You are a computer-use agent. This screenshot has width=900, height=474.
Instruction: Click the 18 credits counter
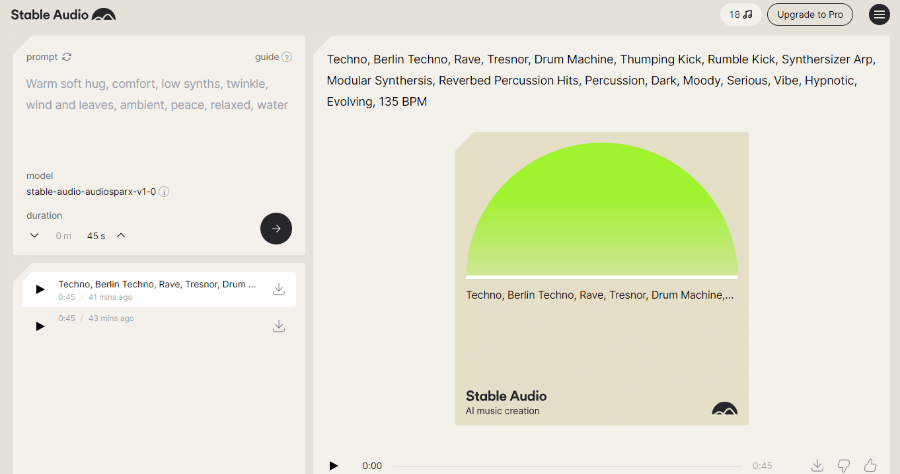pos(740,15)
